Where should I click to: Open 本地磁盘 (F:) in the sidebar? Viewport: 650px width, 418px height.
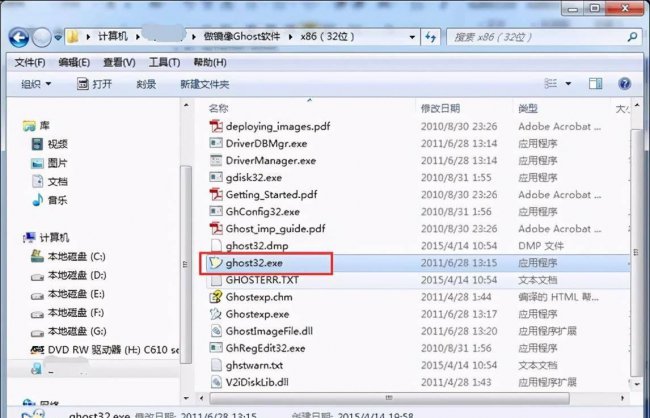tap(68, 312)
